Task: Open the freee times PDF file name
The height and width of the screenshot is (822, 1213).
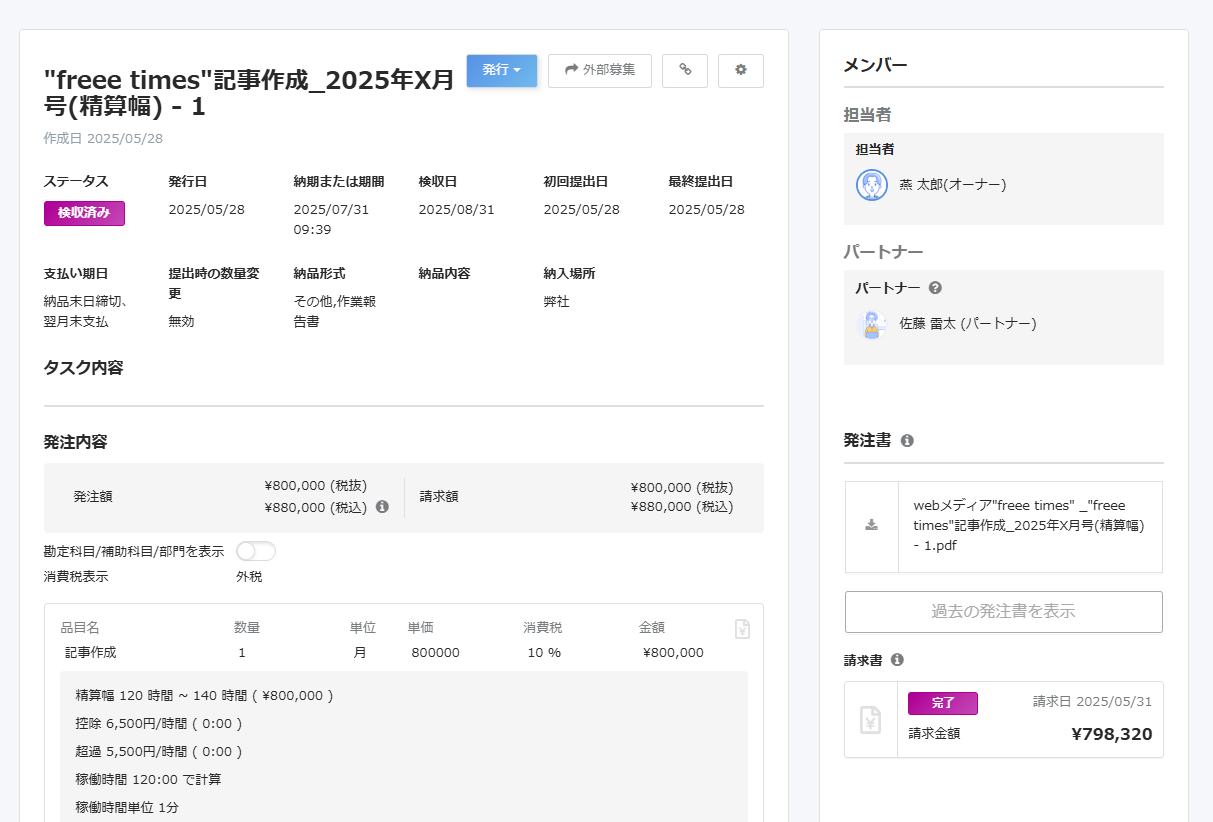Action: click(1030, 526)
